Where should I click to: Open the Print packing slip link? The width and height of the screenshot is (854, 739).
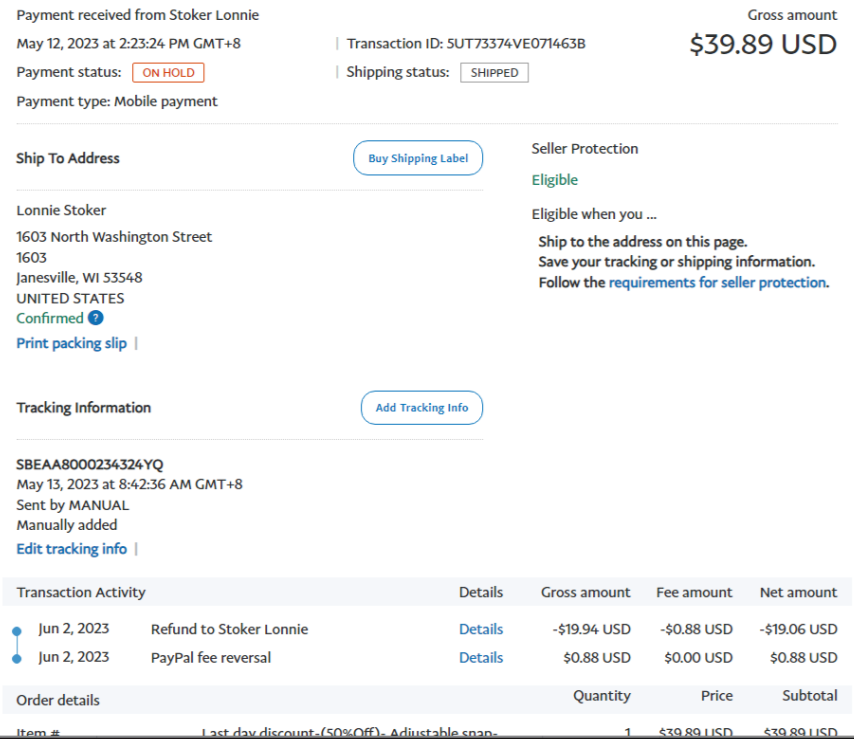coord(72,343)
